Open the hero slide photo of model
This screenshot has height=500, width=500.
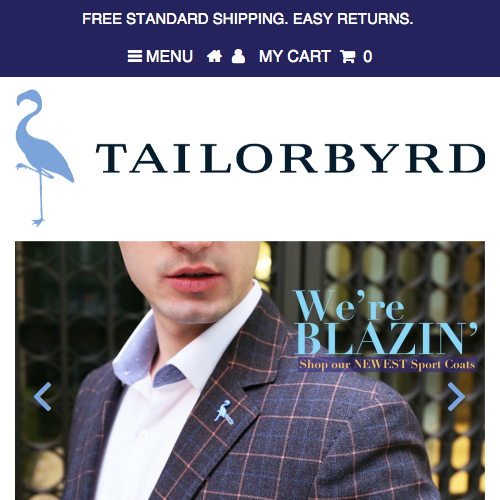[x=250, y=370]
